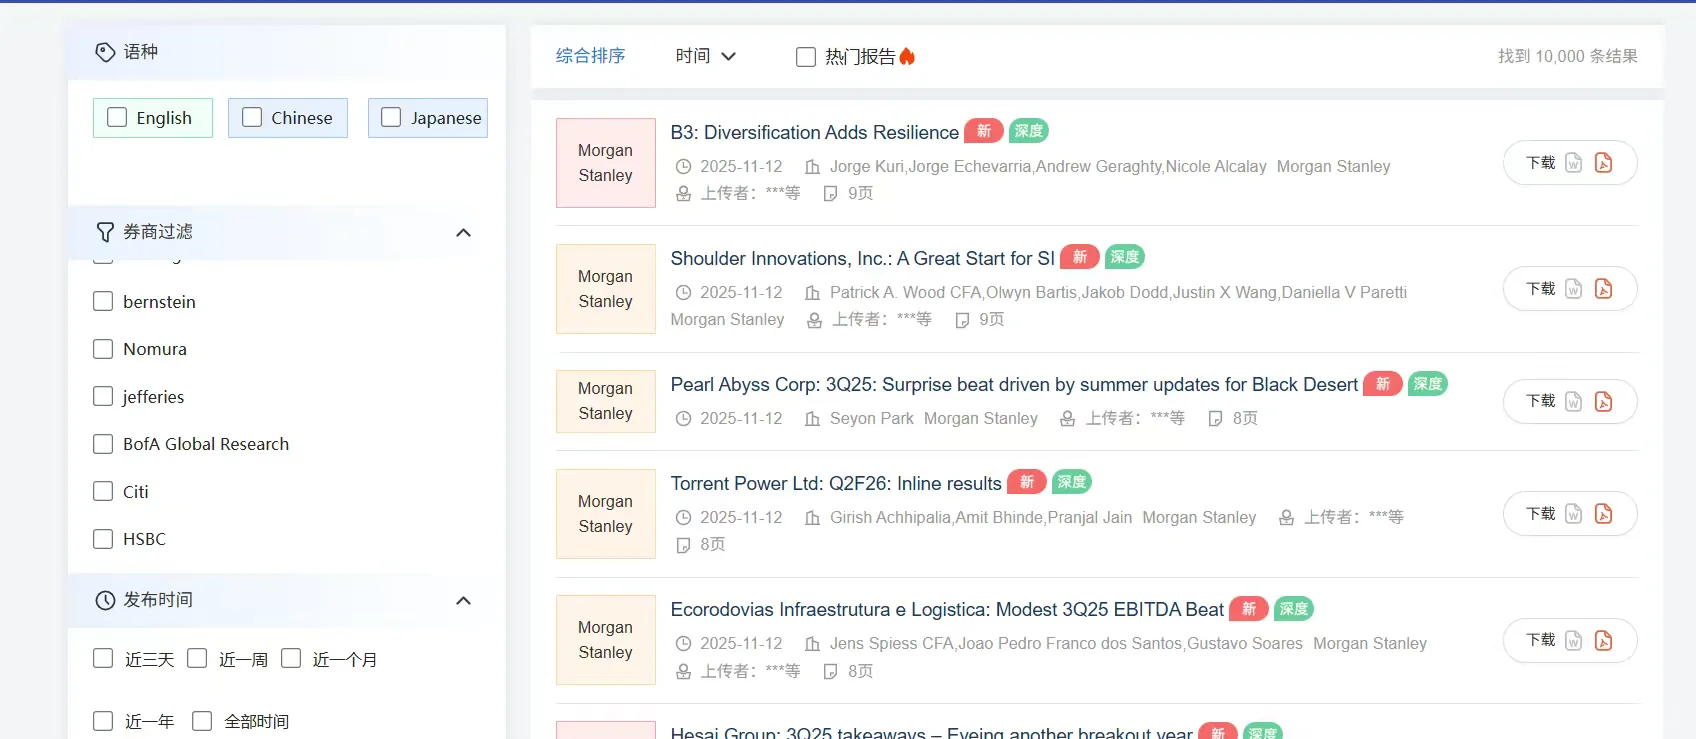
Task: Select the jefferies broker filter
Action: pyautogui.click(x=103, y=396)
